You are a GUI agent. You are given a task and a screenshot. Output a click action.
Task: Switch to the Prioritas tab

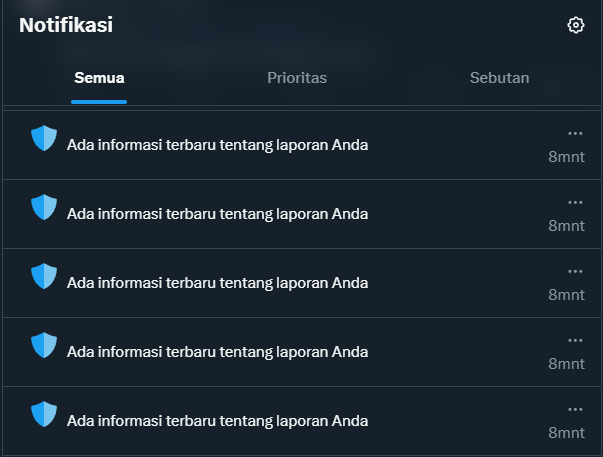click(297, 78)
